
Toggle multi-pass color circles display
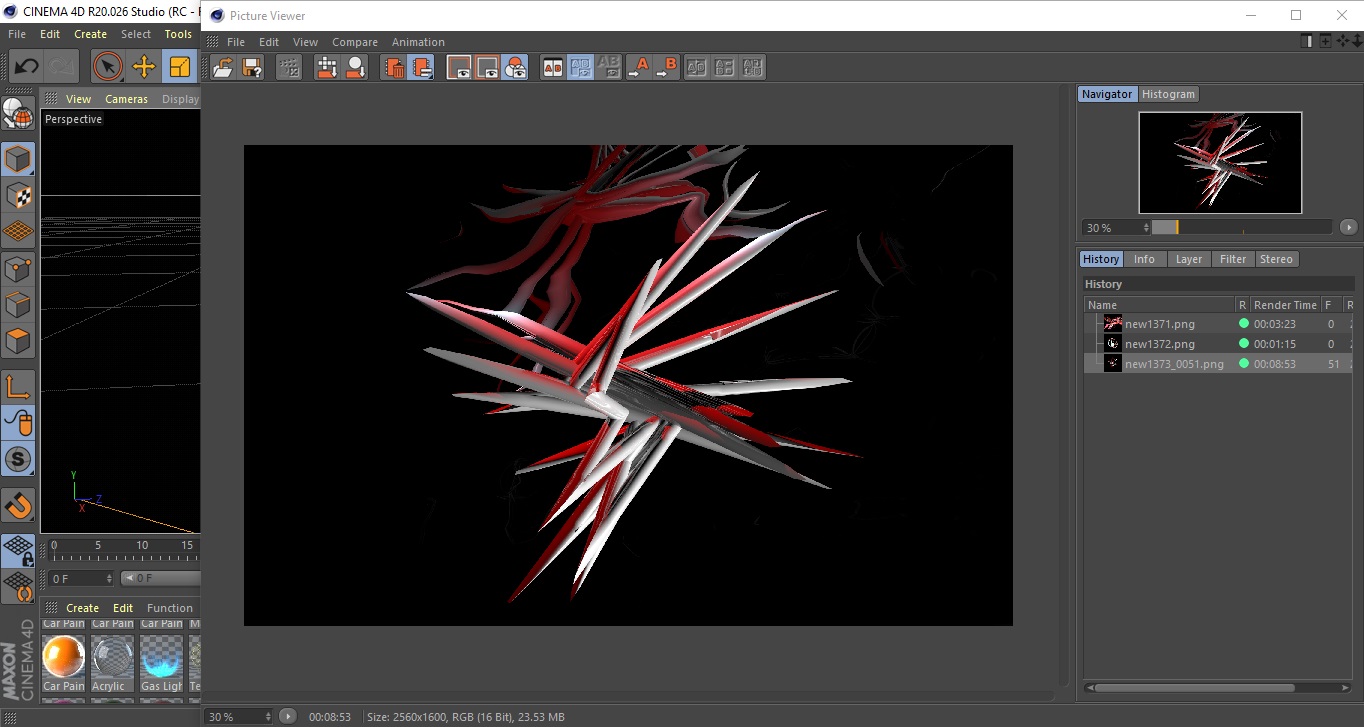coord(515,67)
